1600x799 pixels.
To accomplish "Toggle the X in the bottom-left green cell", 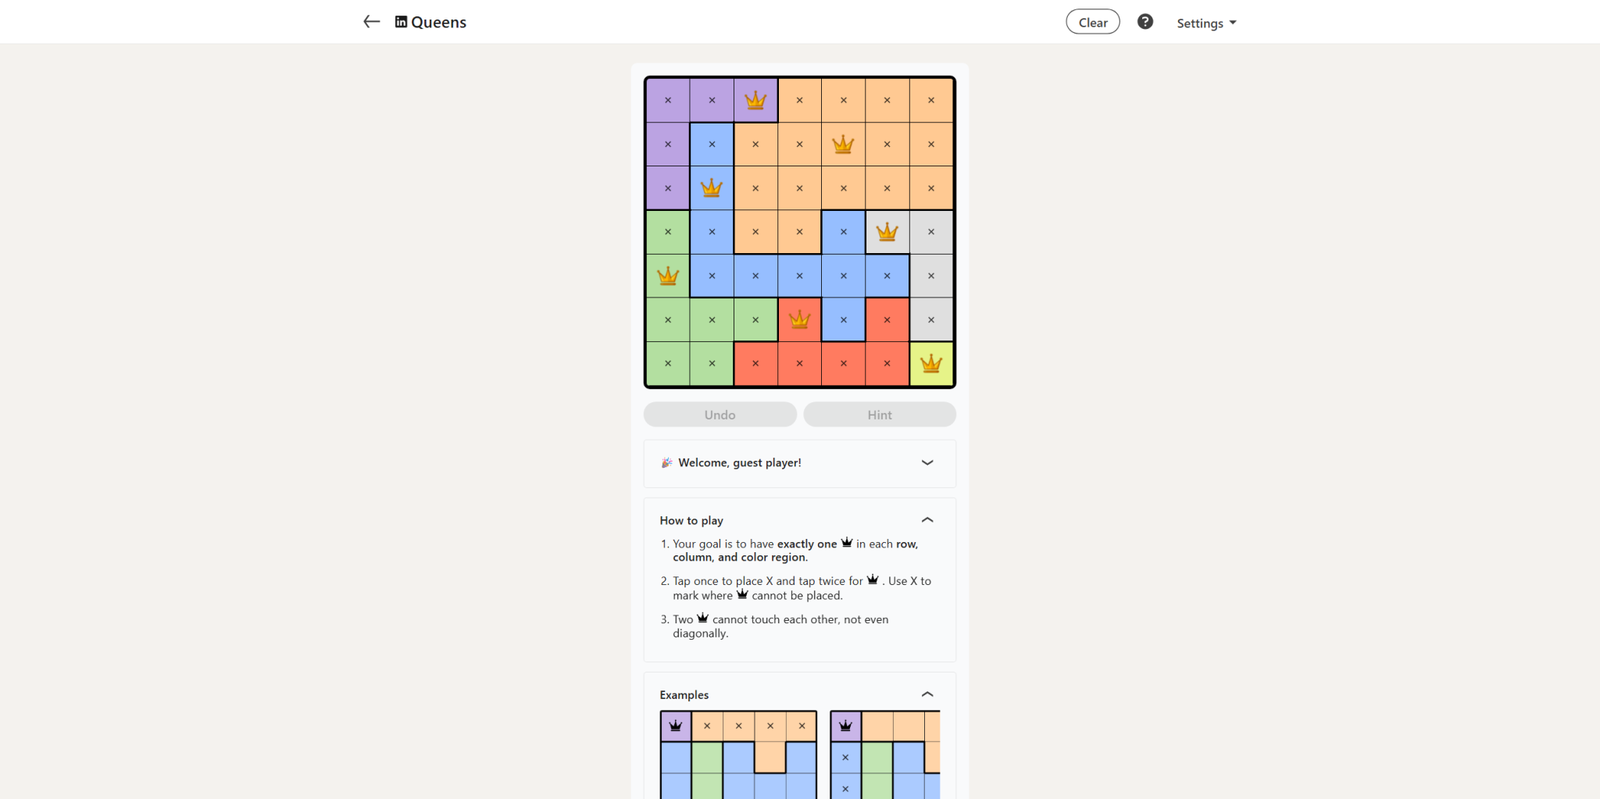I will coord(668,364).
